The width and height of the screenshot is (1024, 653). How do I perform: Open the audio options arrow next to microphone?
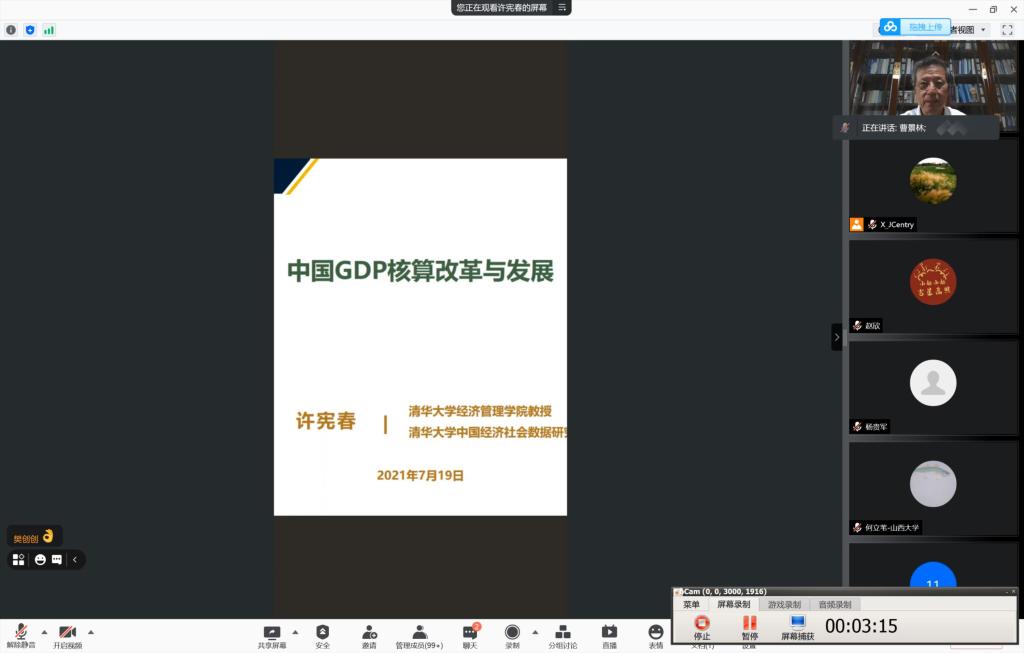point(44,632)
